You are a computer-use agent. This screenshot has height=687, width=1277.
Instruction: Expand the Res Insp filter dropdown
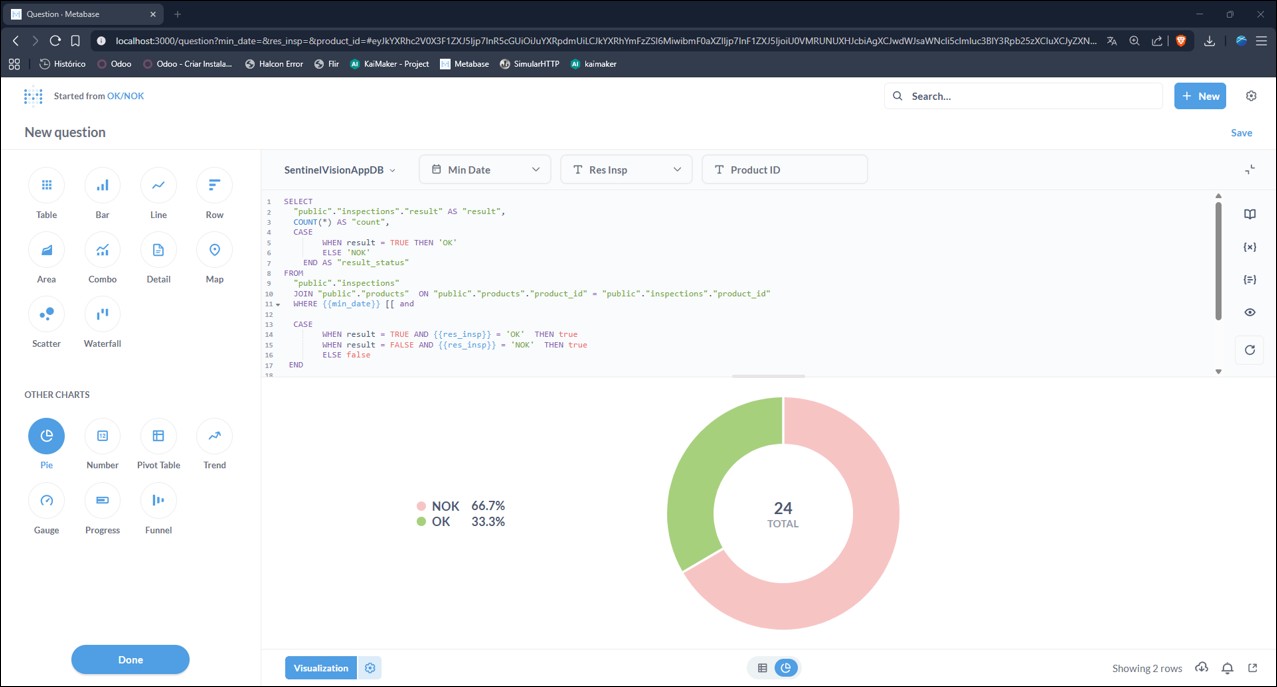click(x=627, y=170)
